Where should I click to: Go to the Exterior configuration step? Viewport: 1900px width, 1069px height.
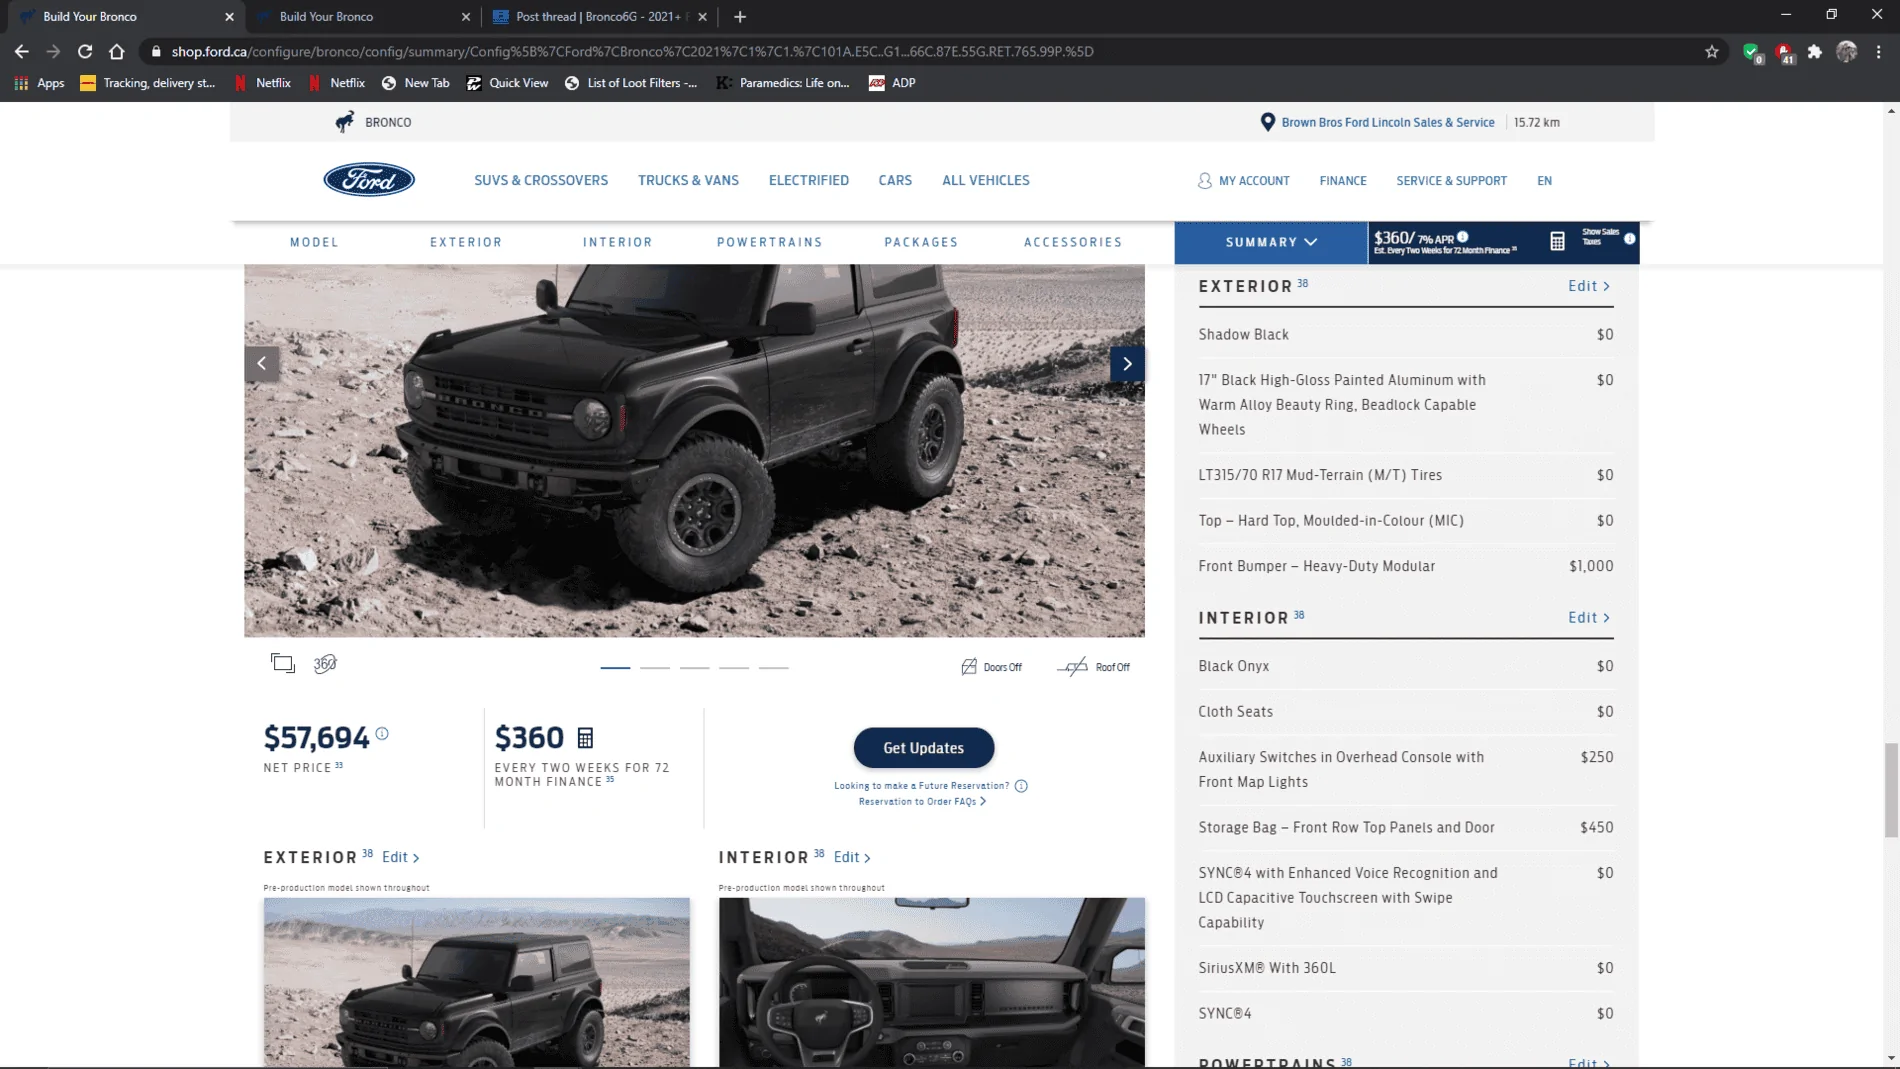pyautogui.click(x=466, y=242)
